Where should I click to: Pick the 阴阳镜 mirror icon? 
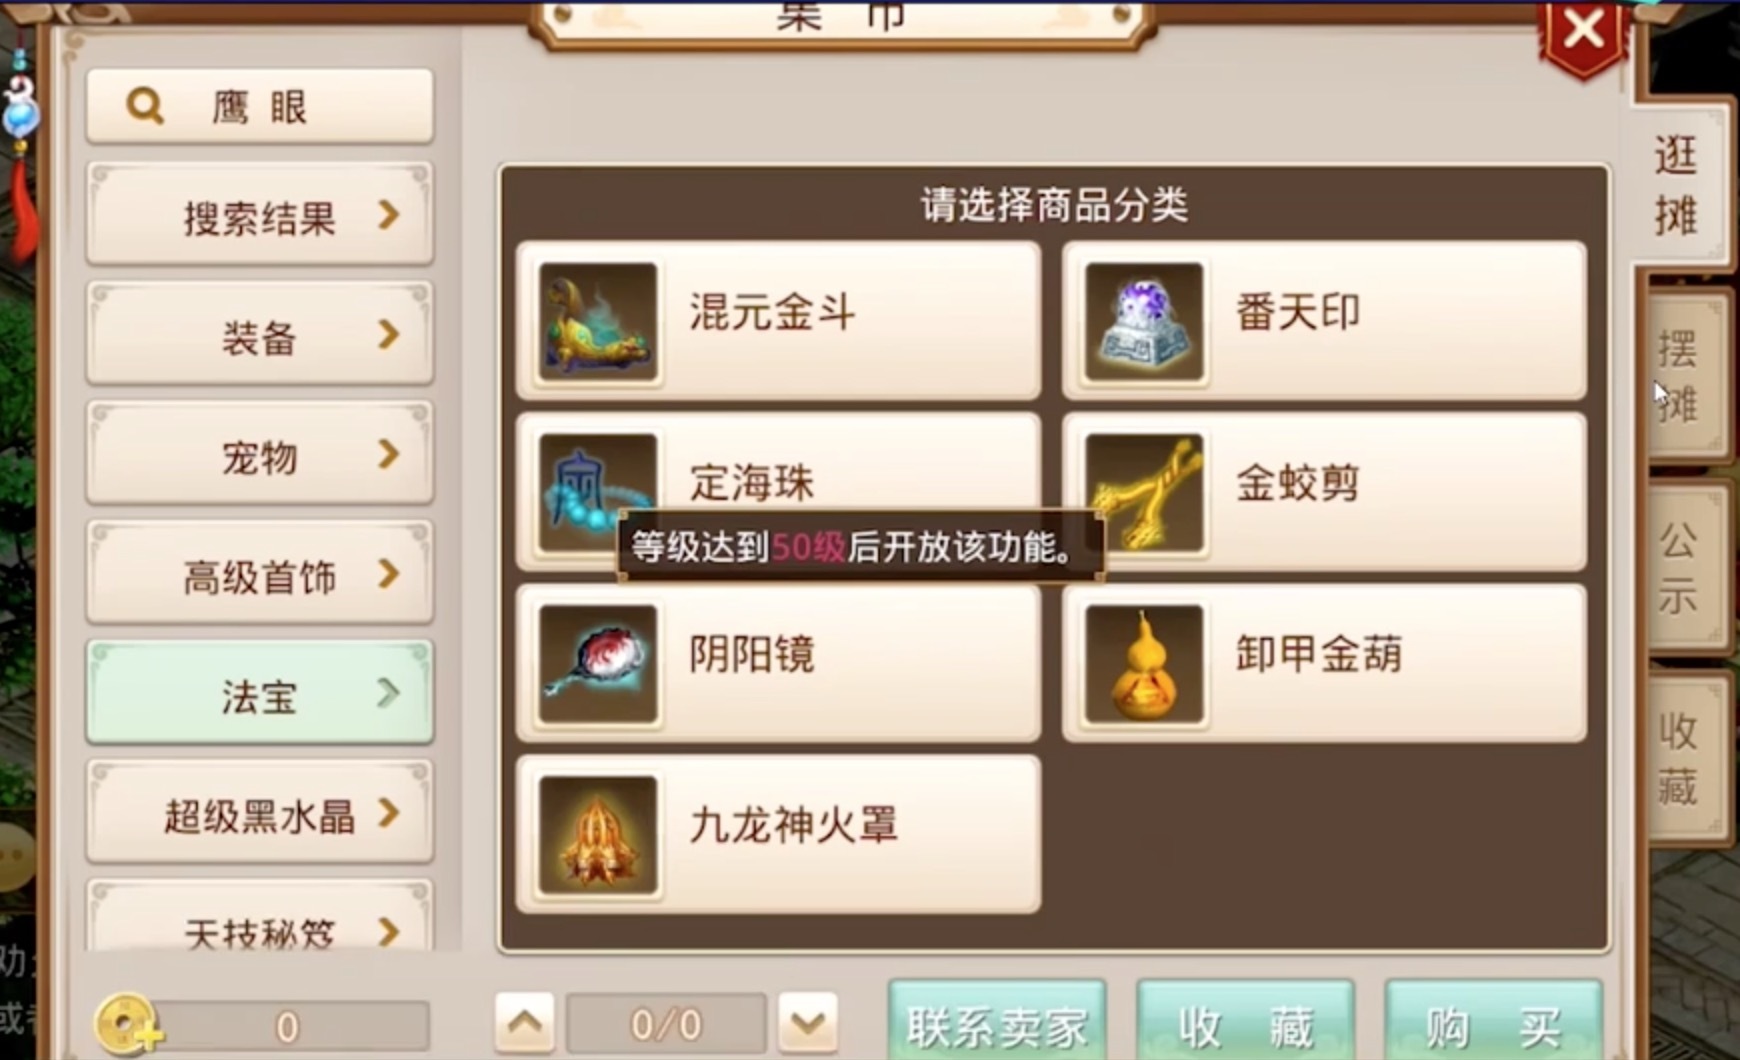click(597, 663)
